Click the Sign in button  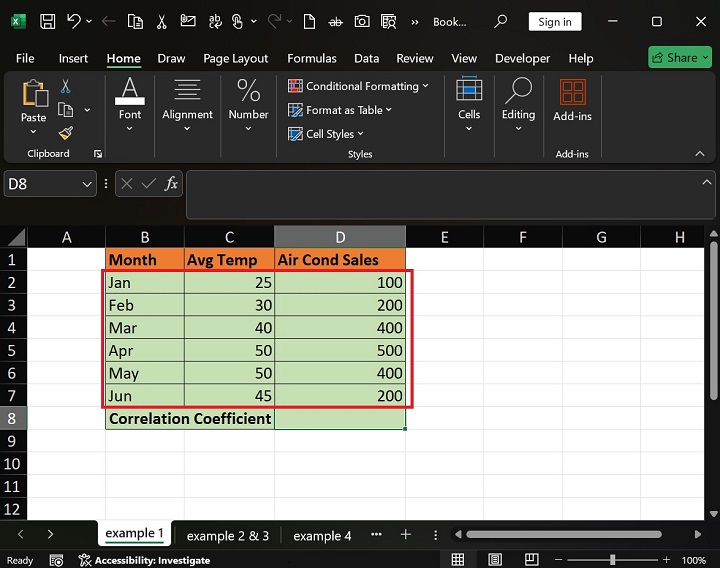(555, 22)
